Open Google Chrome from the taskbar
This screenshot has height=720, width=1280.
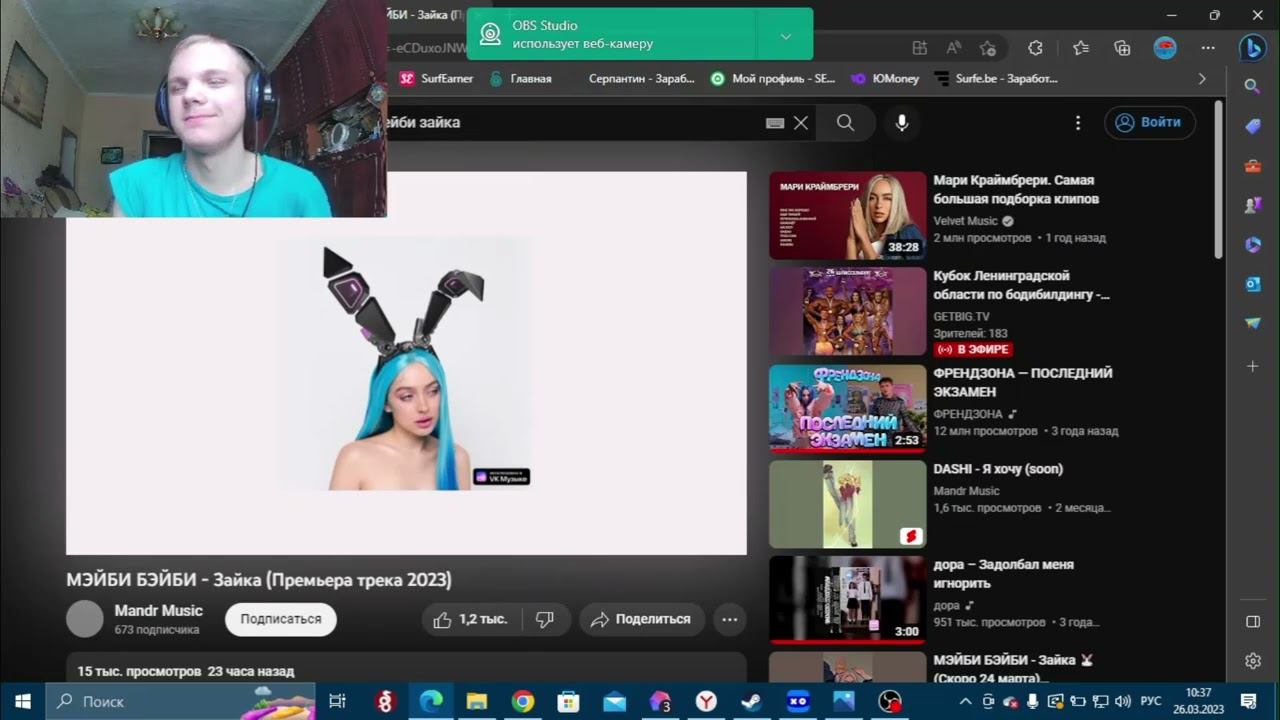[x=523, y=702]
